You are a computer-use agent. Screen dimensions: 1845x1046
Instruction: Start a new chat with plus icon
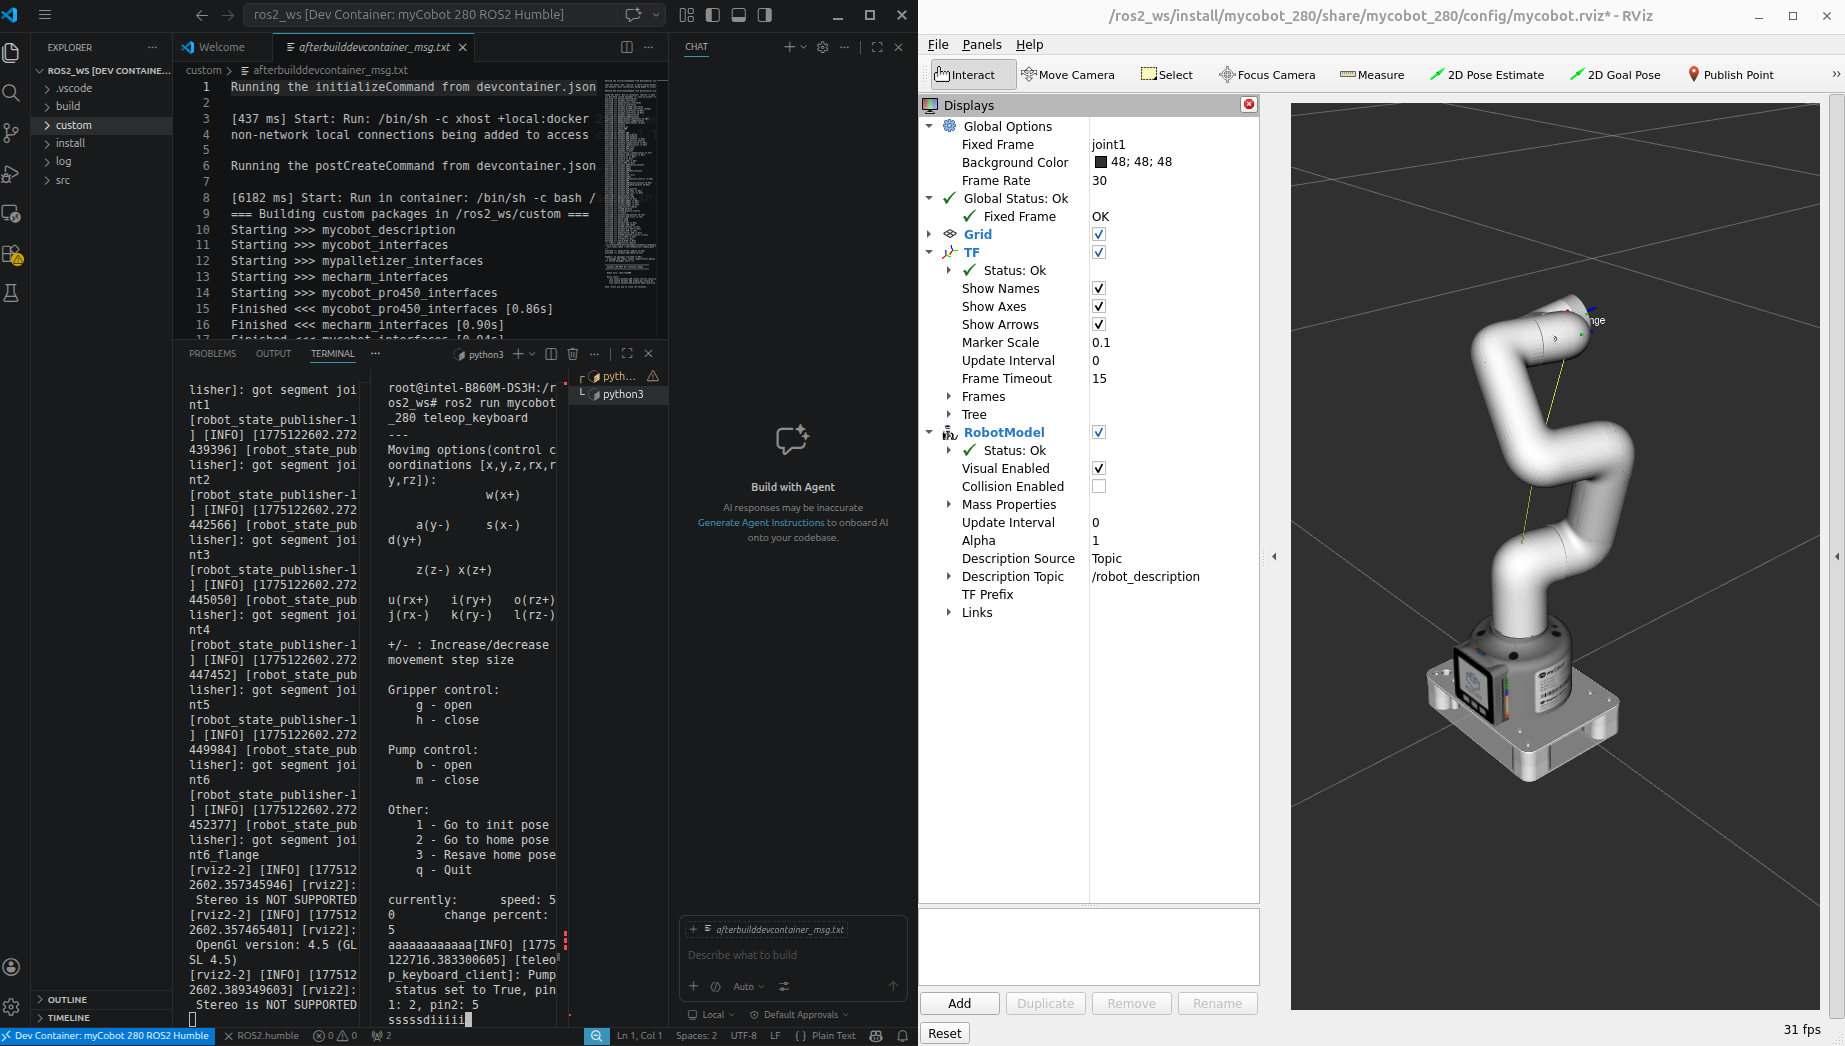pos(789,47)
